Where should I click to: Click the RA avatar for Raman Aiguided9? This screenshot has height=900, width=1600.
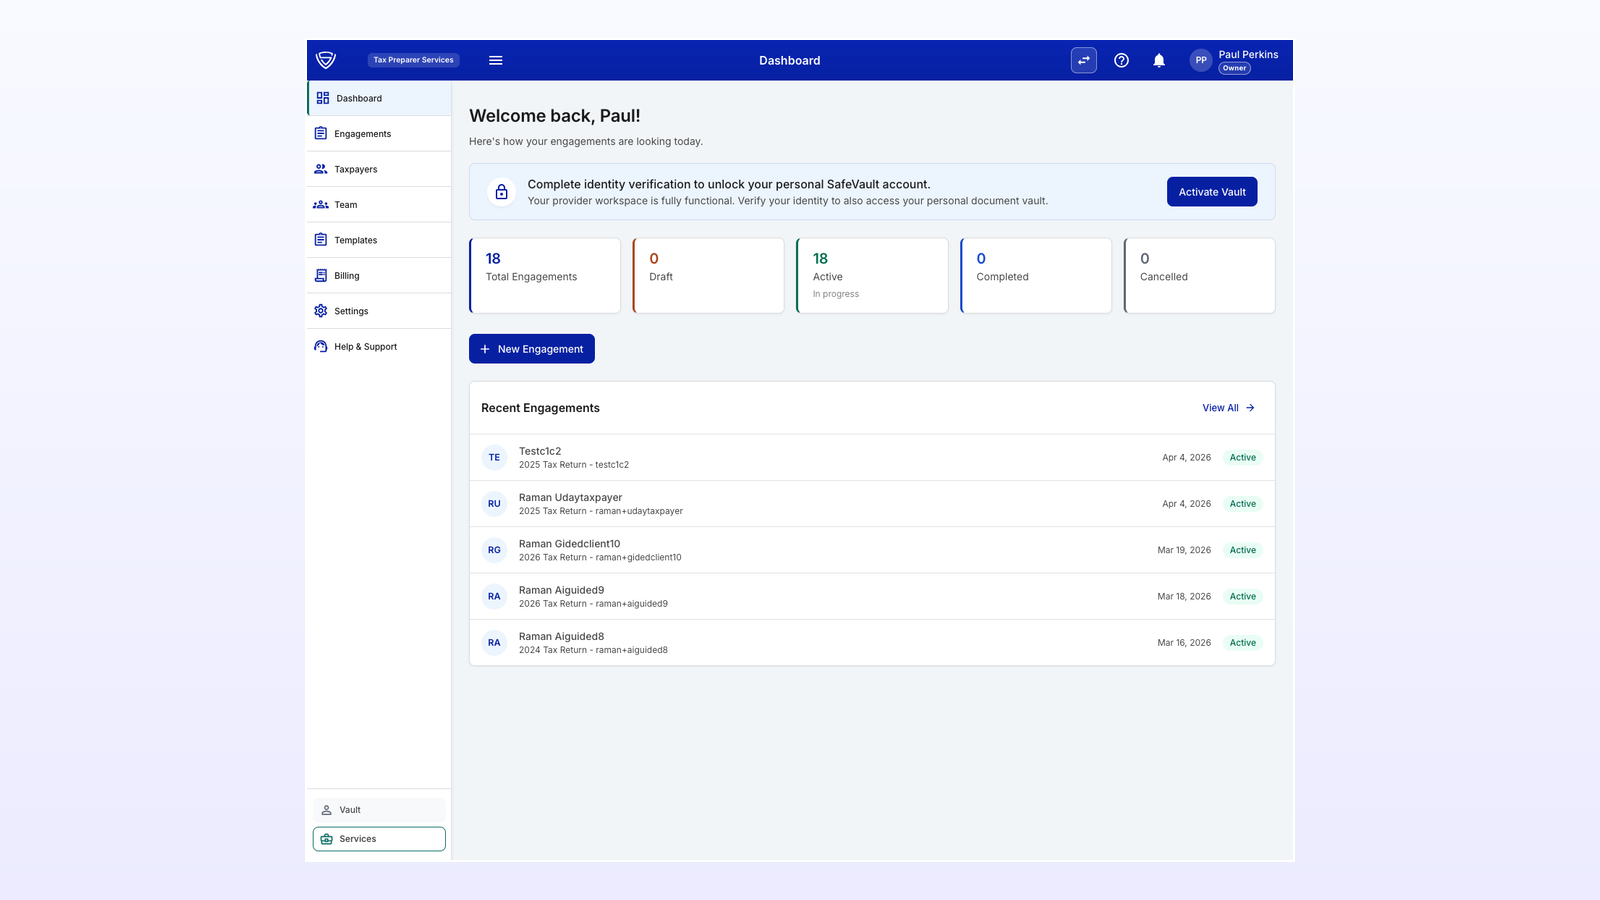pos(494,596)
